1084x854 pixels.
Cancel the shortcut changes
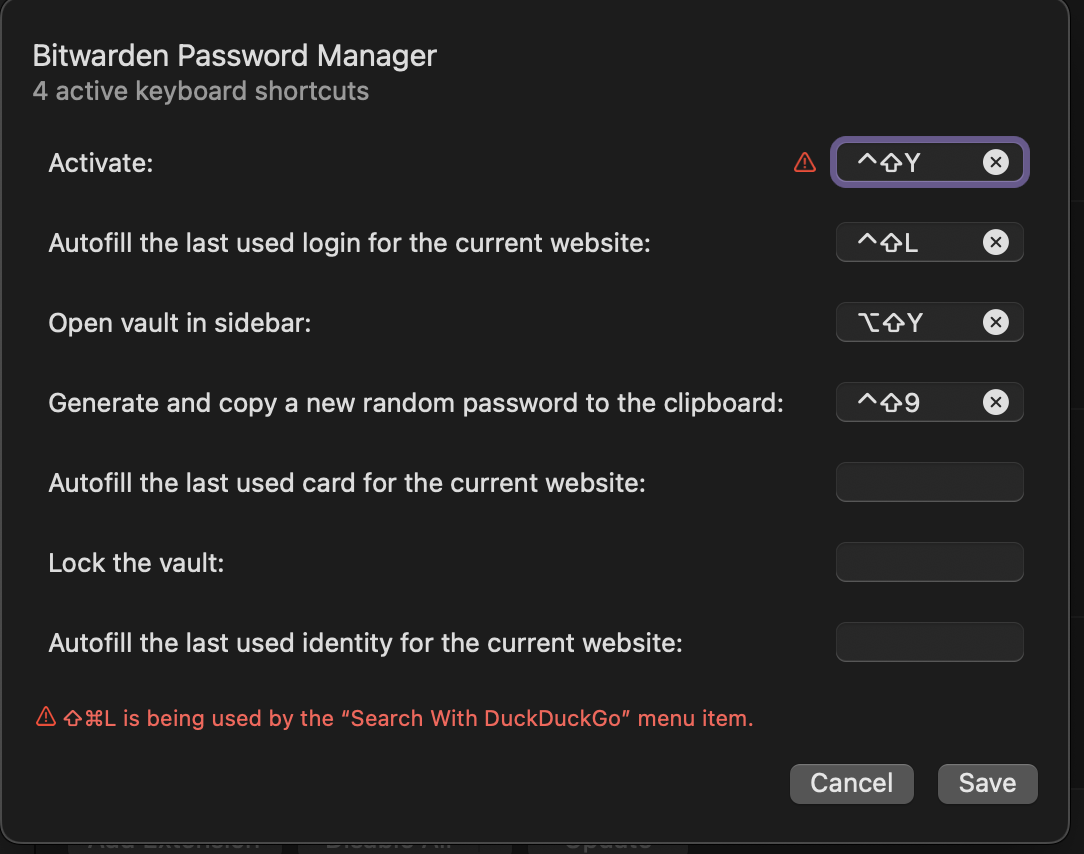pos(851,783)
